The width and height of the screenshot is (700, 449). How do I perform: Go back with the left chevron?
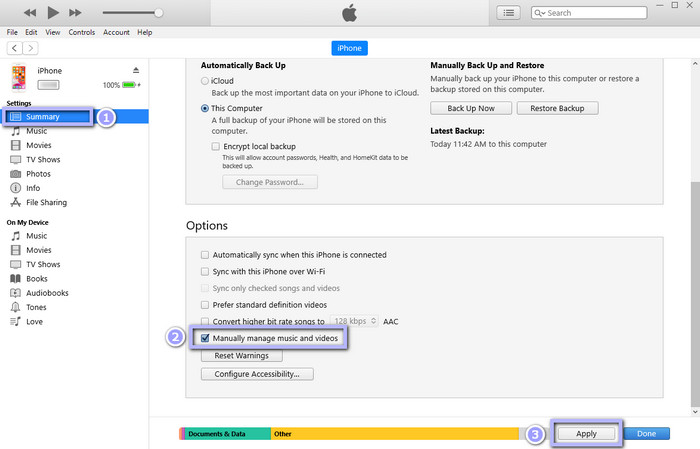pyautogui.click(x=15, y=48)
